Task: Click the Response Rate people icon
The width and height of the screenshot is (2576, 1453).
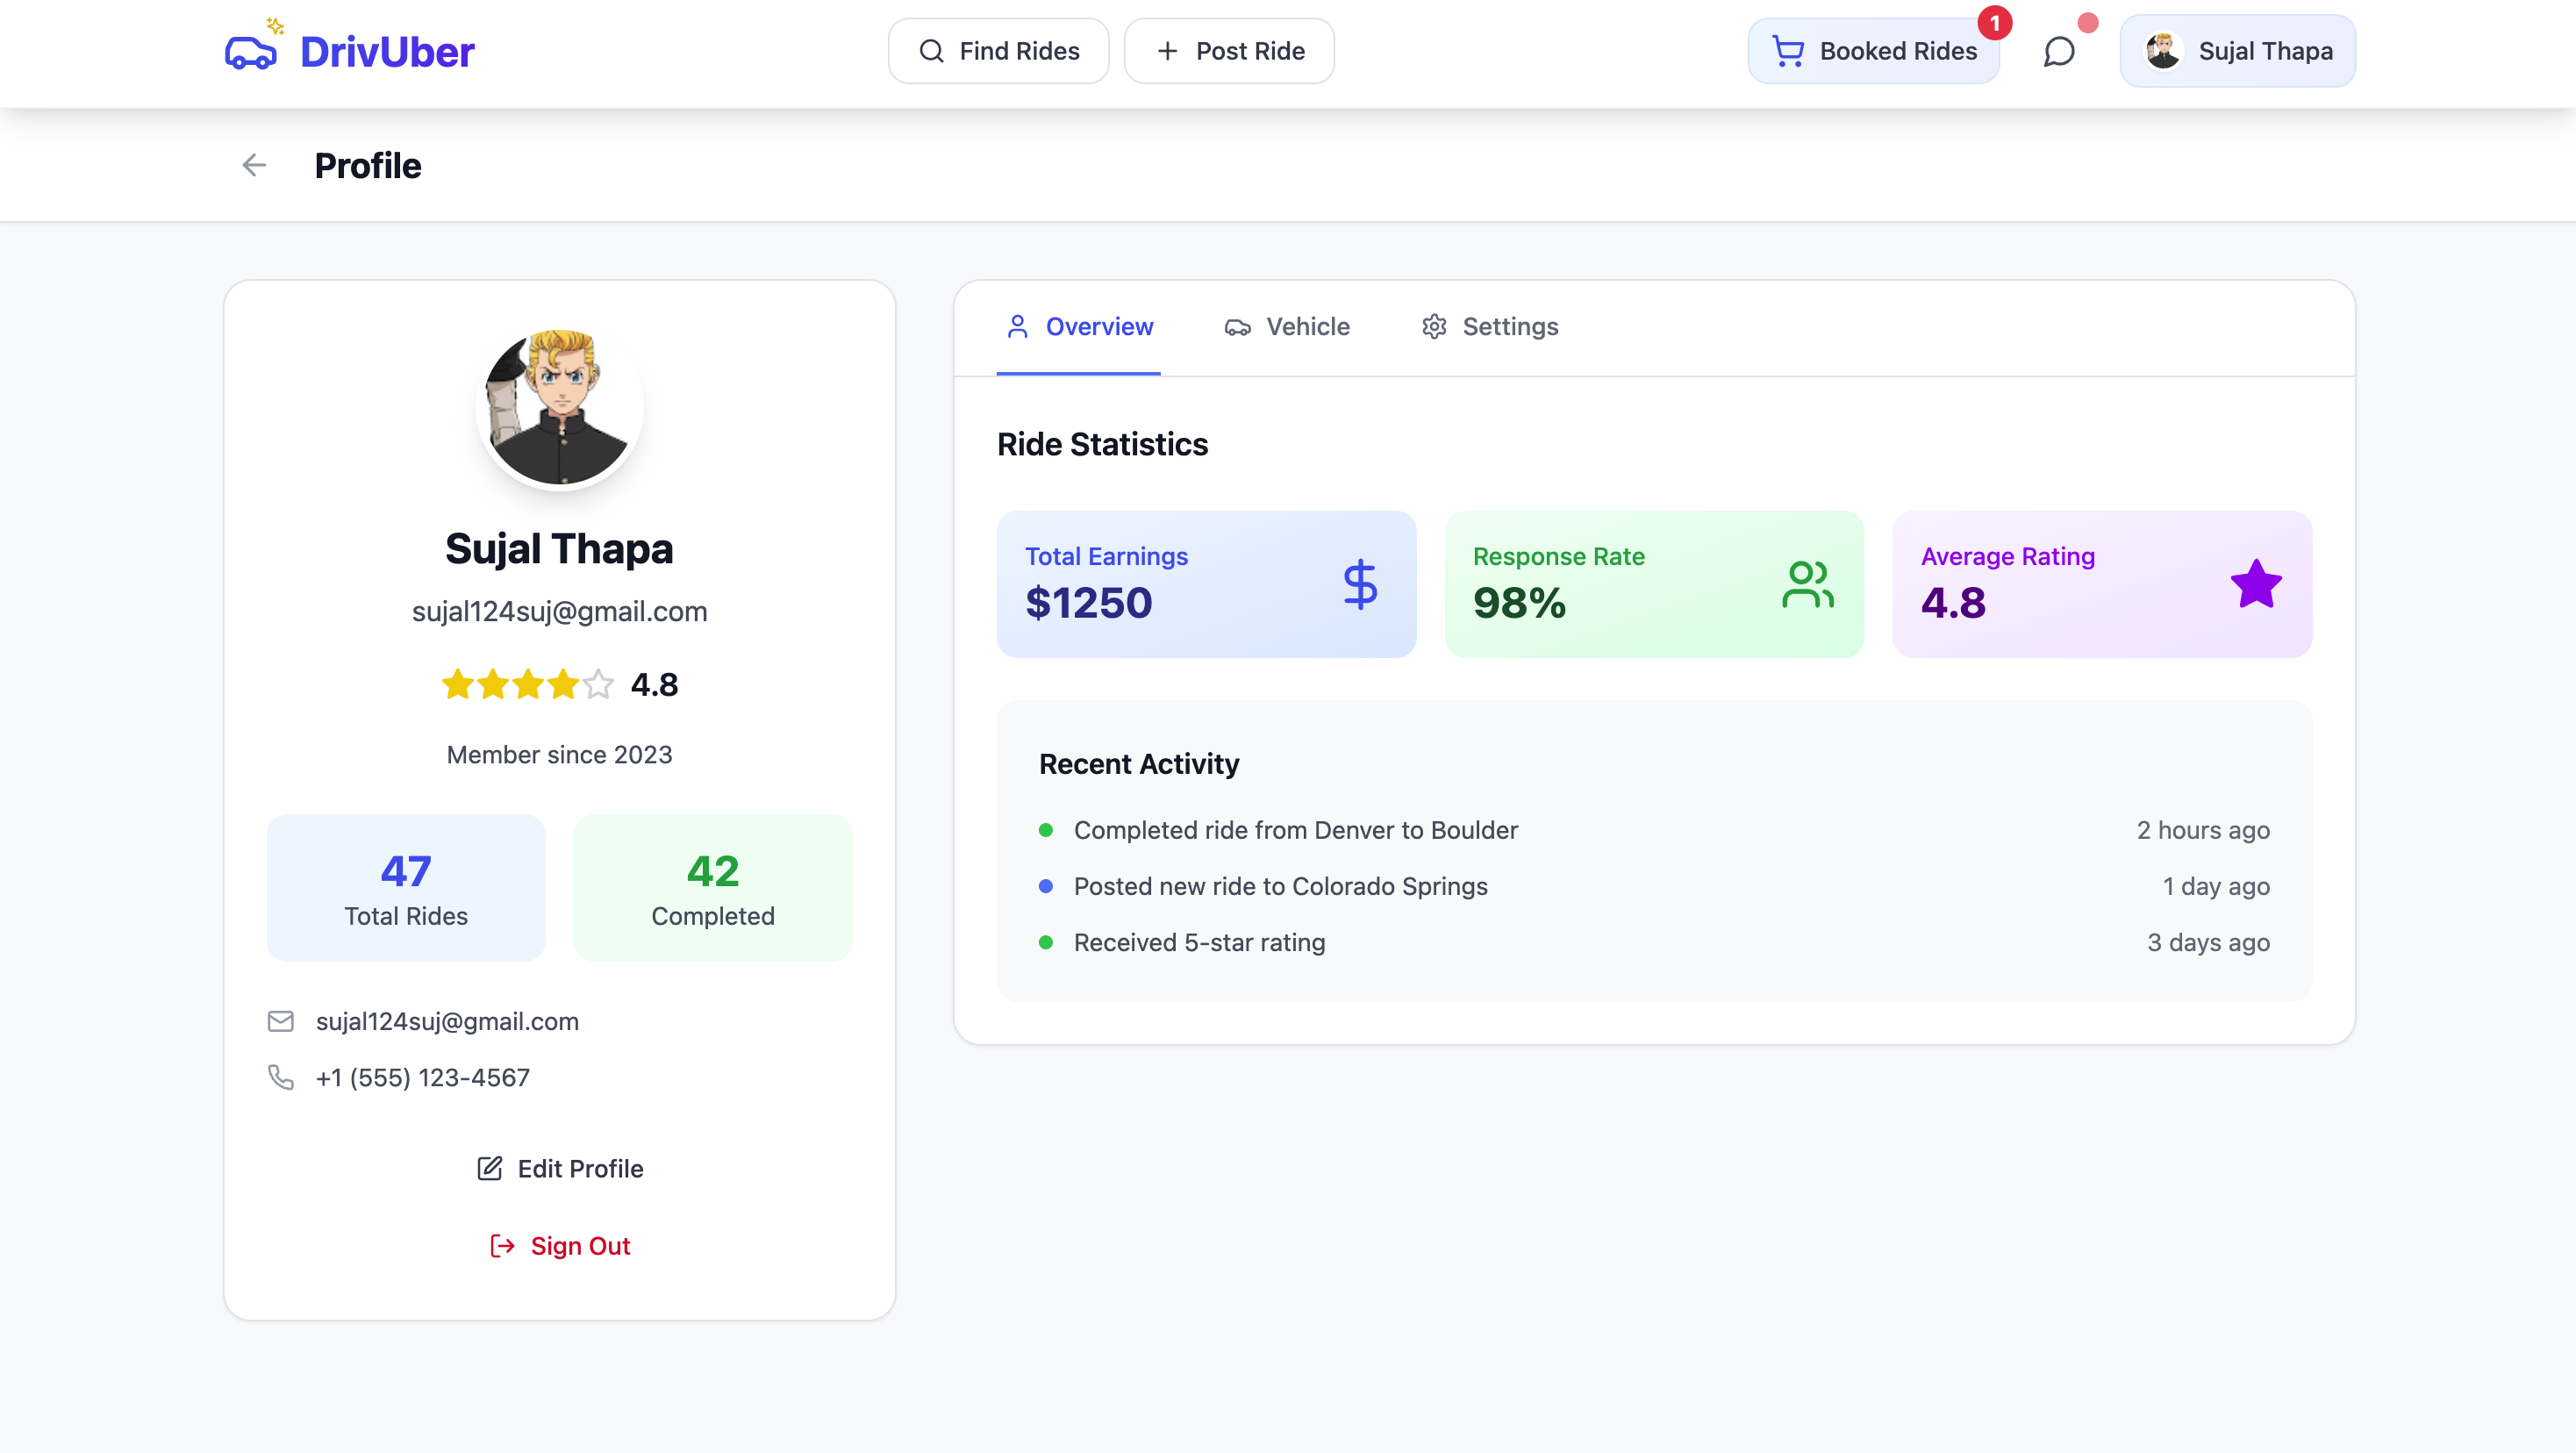Action: [x=1806, y=584]
